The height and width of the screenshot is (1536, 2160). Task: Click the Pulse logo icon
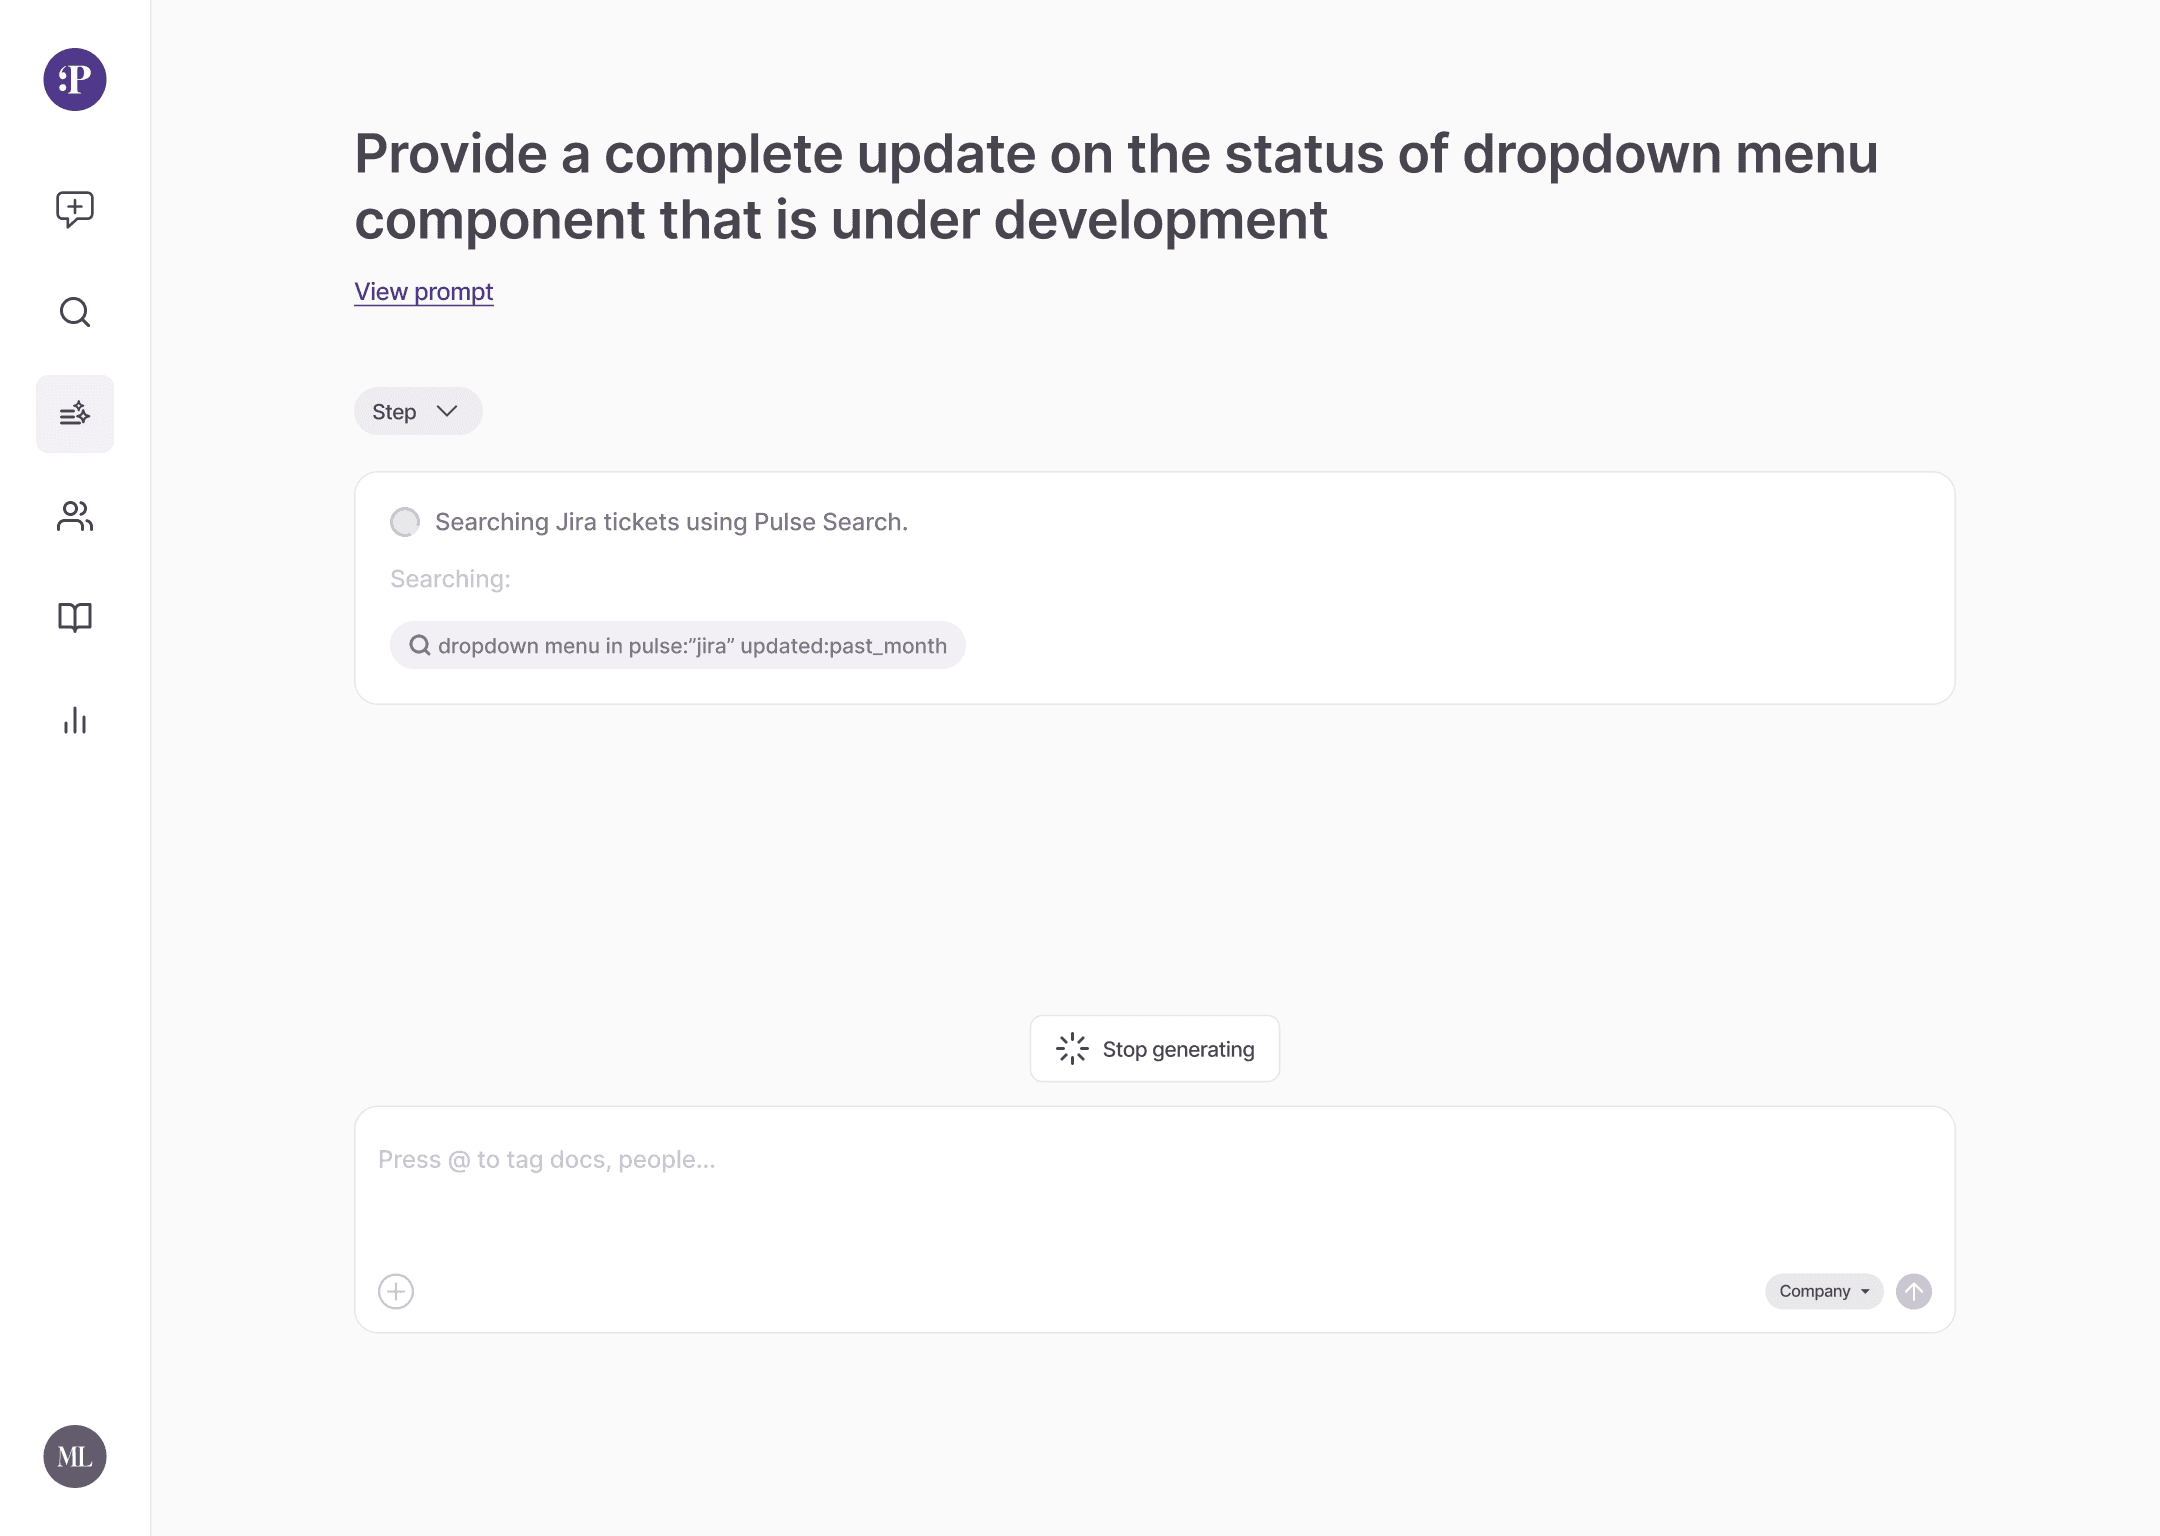tap(75, 79)
